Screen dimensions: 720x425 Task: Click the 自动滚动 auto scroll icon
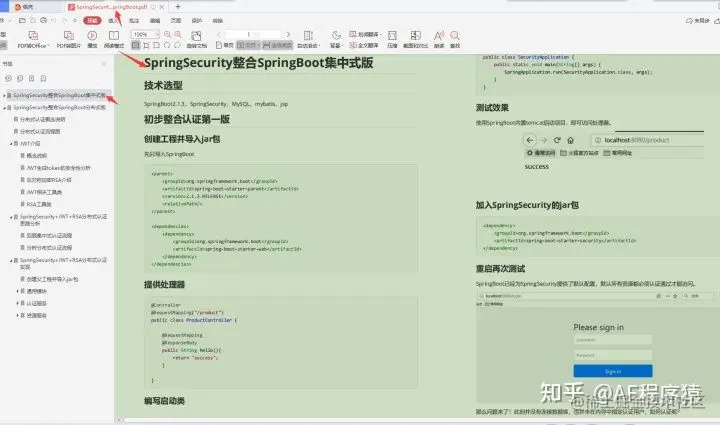308,36
